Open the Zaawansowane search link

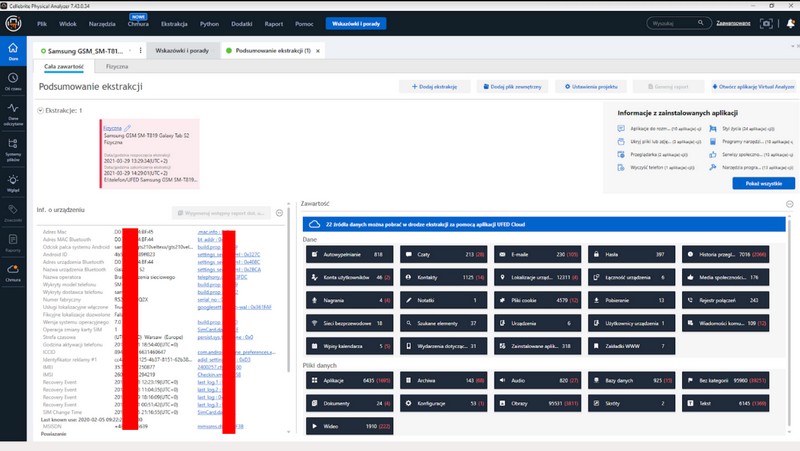tap(733, 23)
